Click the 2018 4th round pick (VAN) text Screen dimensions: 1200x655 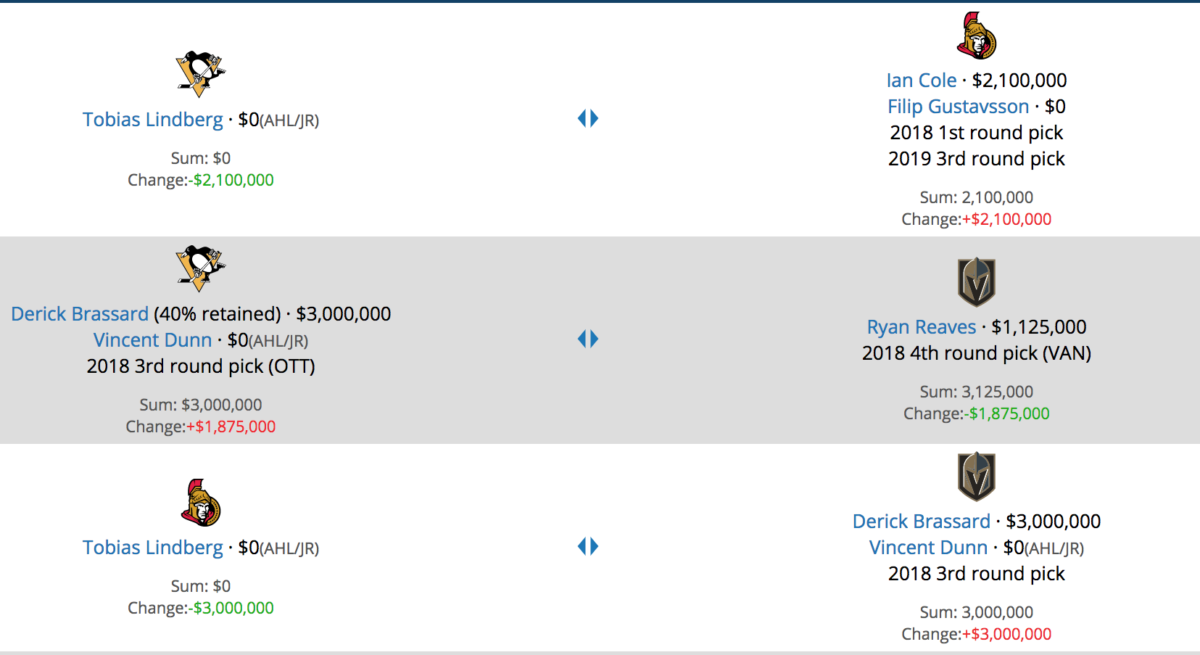click(976, 353)
